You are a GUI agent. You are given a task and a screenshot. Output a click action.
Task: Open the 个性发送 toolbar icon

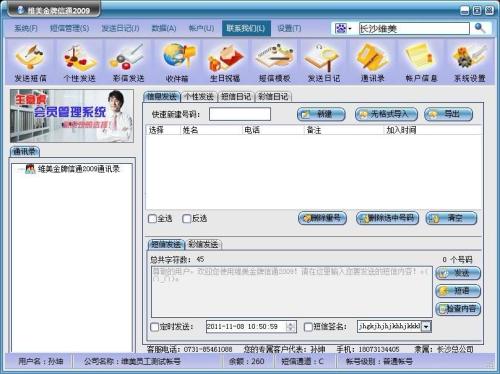[x=79, y=62]
